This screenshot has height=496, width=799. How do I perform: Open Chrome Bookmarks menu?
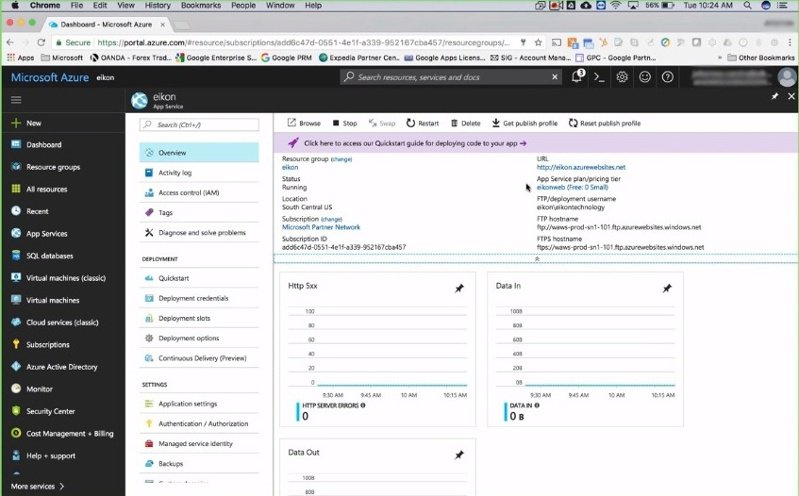tap(201, 5)
